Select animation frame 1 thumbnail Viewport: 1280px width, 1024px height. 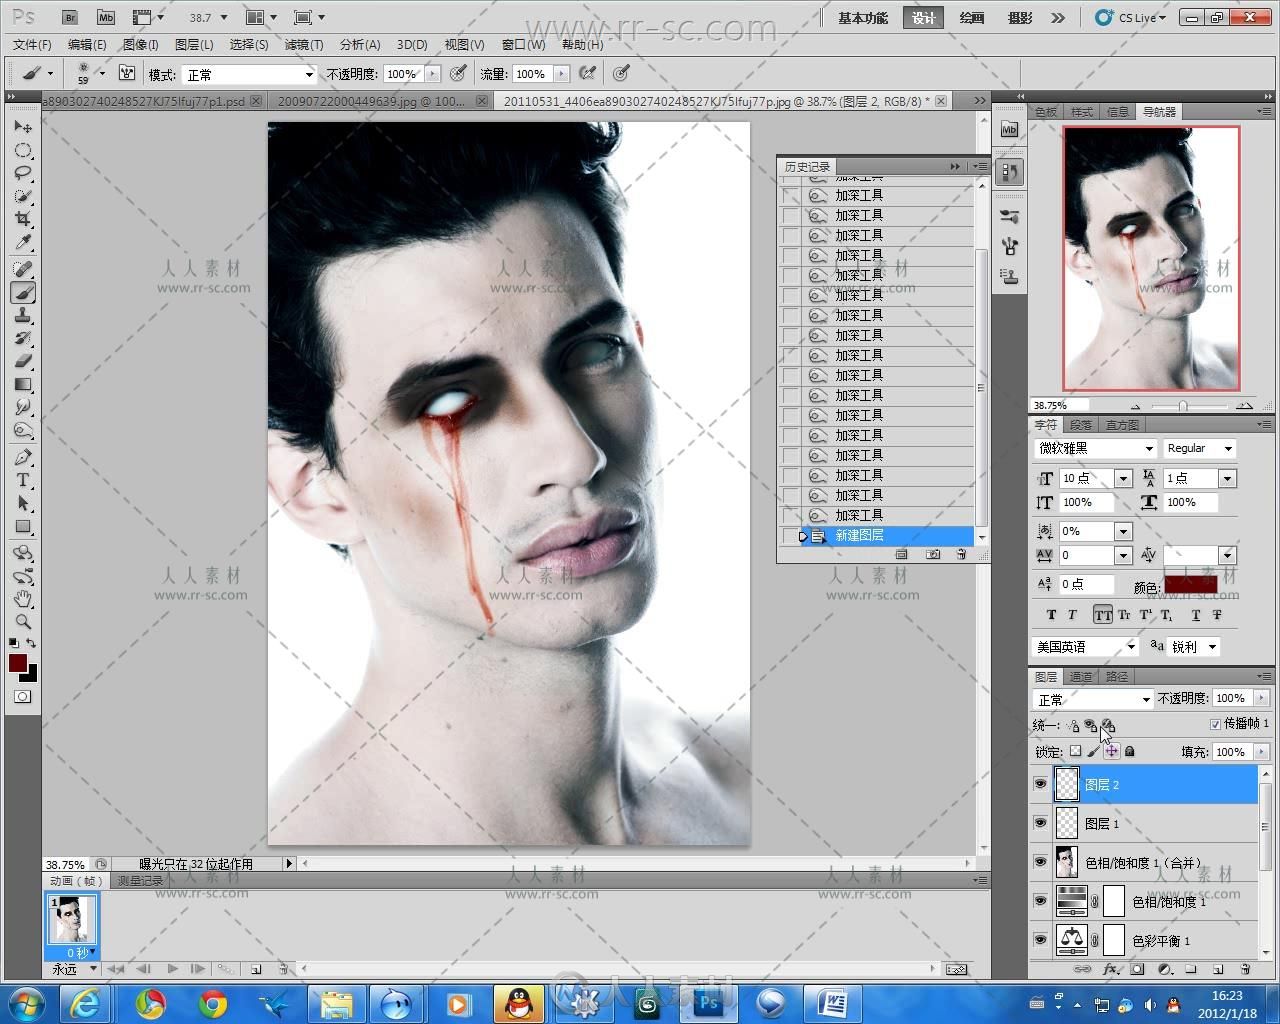point(72,920)
